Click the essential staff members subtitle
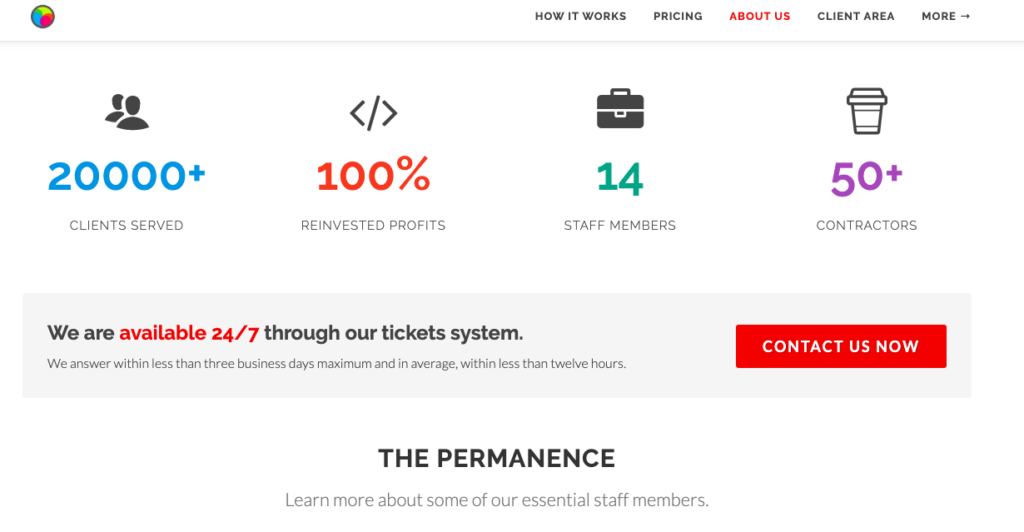Screen dimensions: 1024x532 (496, 500)
